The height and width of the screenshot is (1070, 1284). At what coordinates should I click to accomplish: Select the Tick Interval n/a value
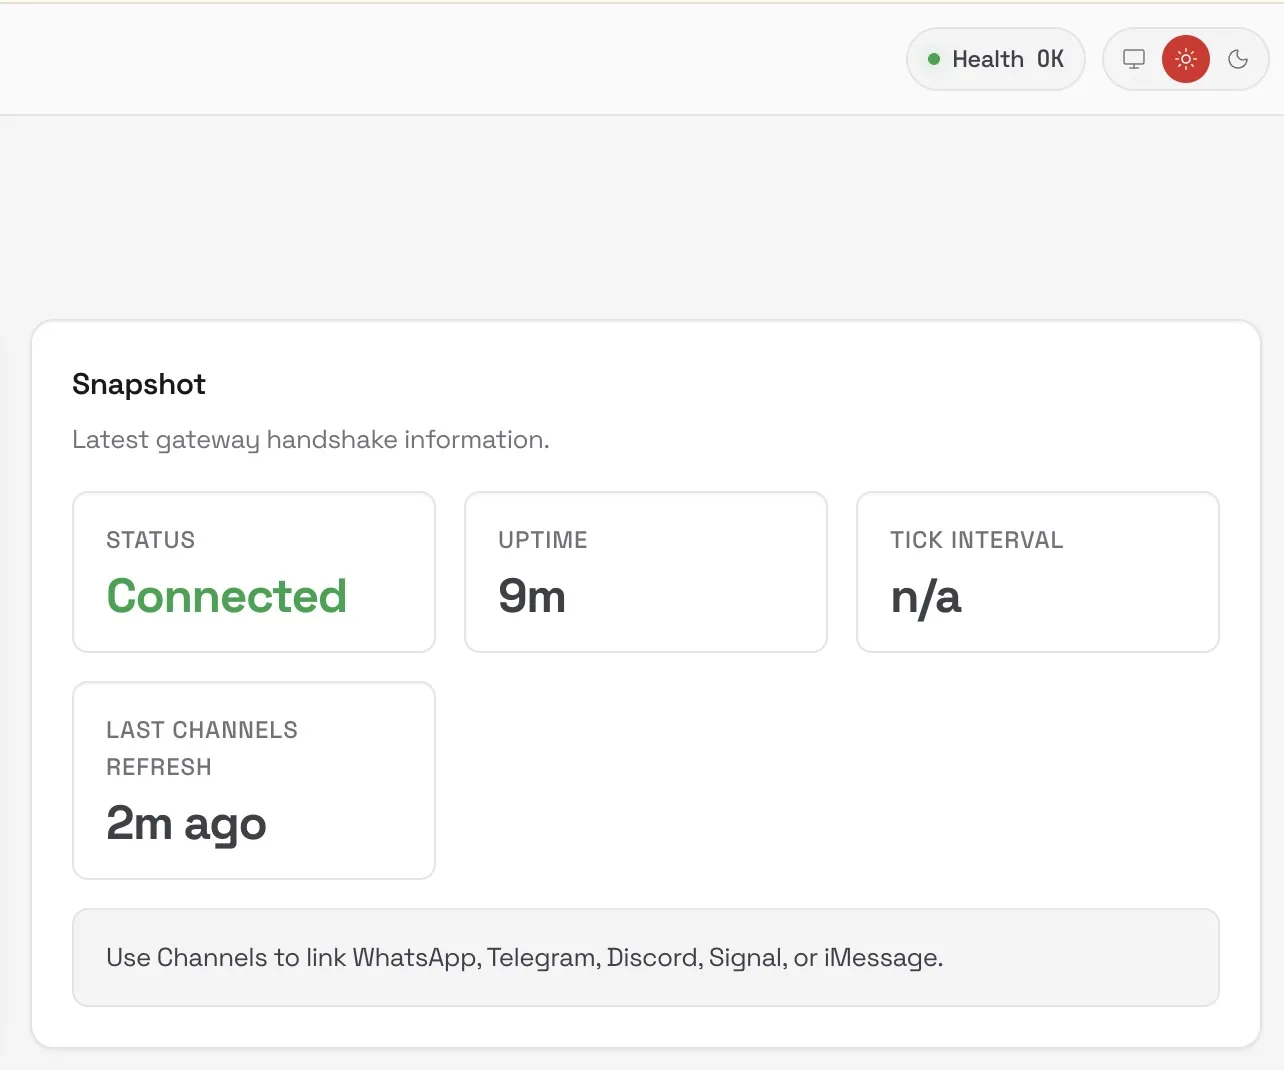coord(925,597)
